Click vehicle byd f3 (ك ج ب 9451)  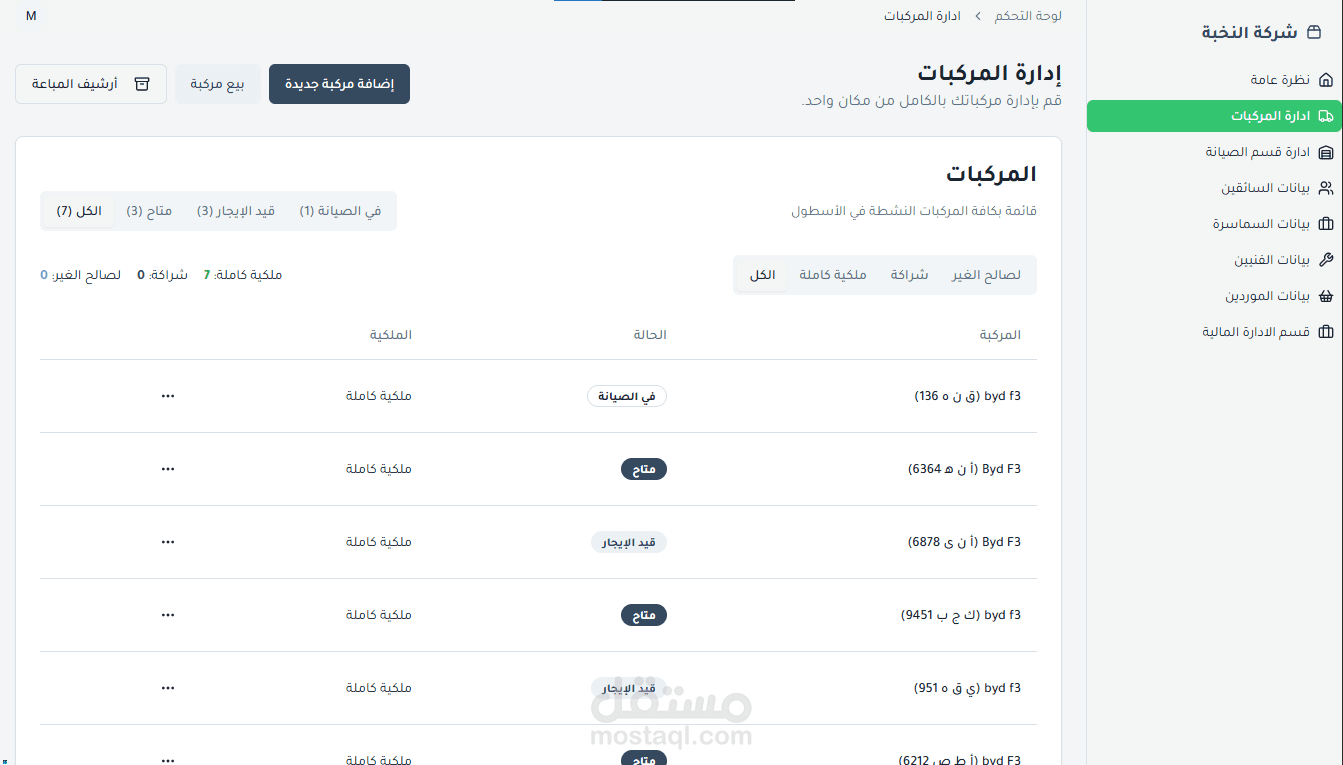tap(961, 615)
